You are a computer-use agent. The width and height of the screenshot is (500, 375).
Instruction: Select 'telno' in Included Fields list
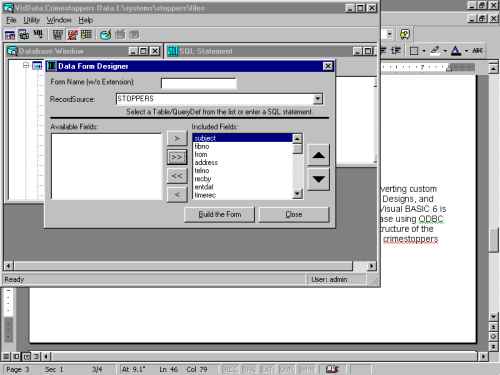[242, 170]
